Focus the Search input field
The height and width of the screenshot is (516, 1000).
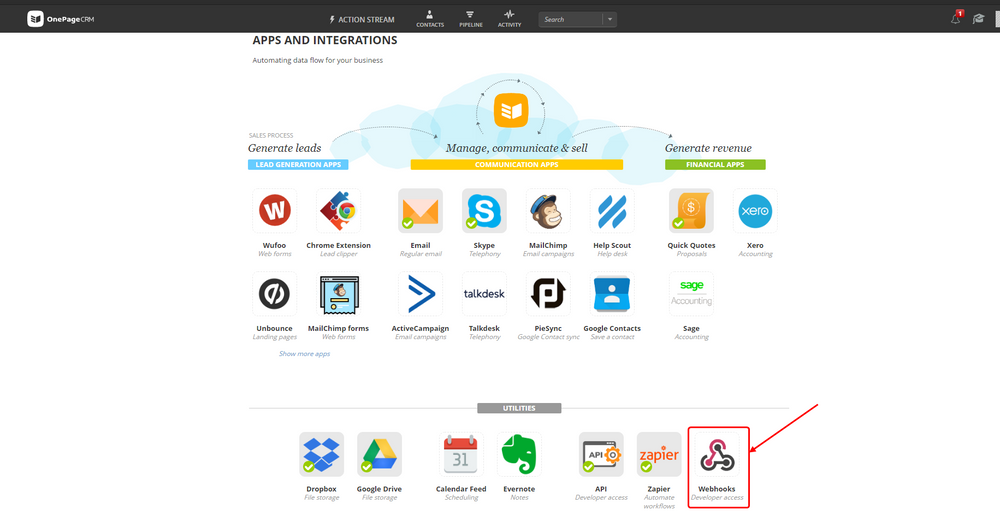point(571,20)
